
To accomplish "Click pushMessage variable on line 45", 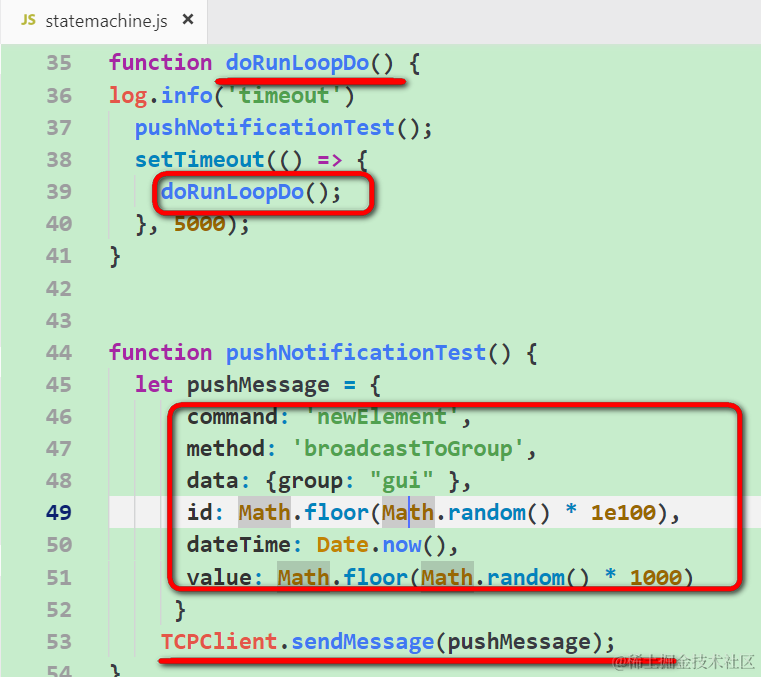I will [258, 385].
